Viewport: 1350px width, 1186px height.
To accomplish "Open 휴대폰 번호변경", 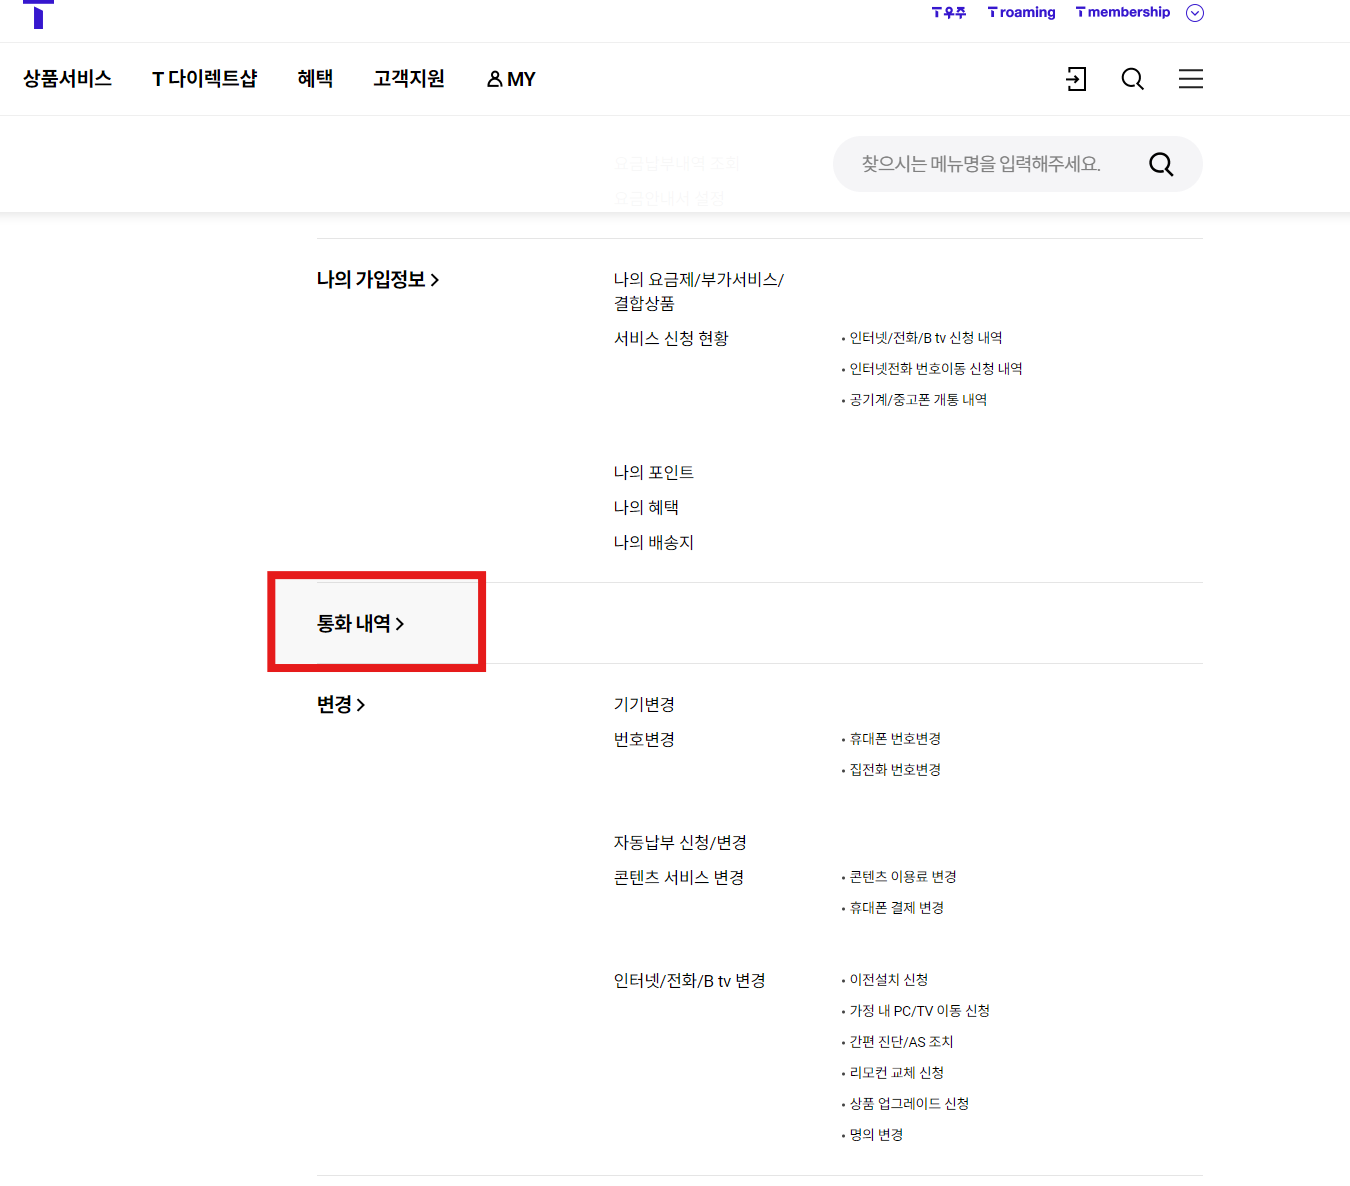I will click(895, 739).
